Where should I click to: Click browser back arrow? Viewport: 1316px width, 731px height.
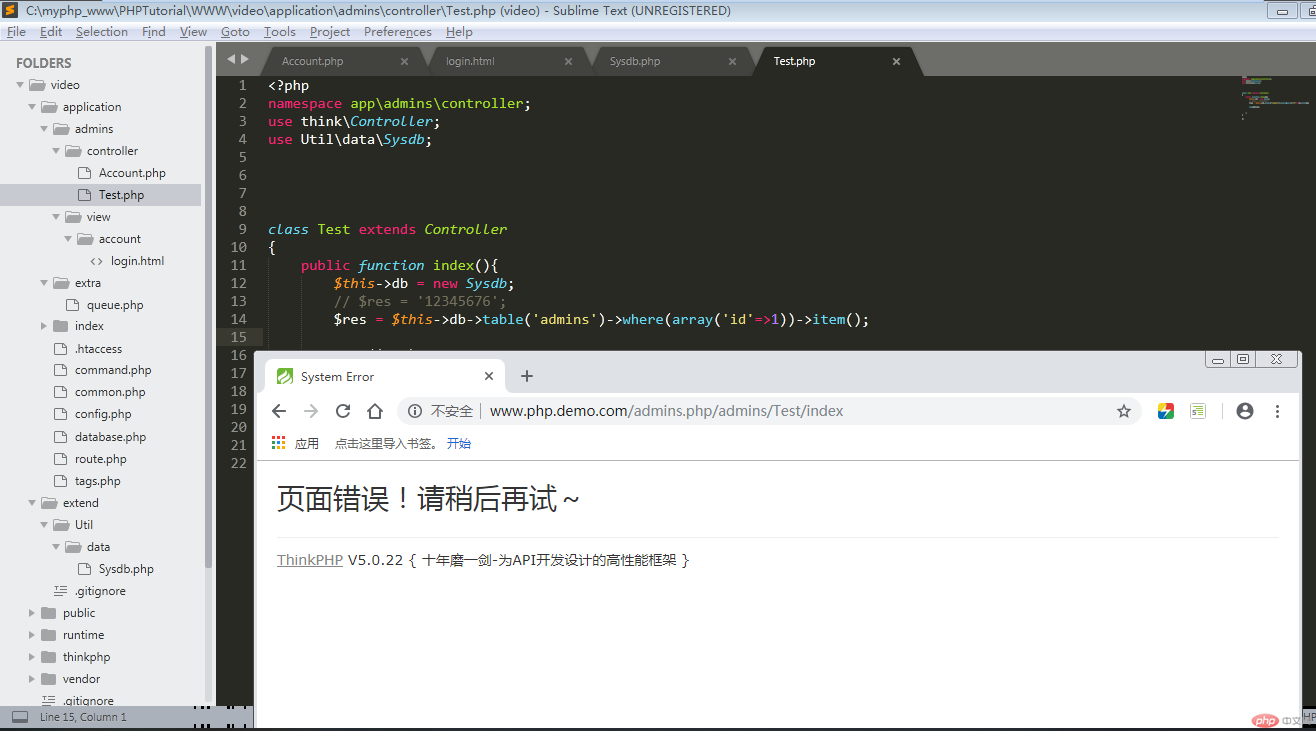279,411
